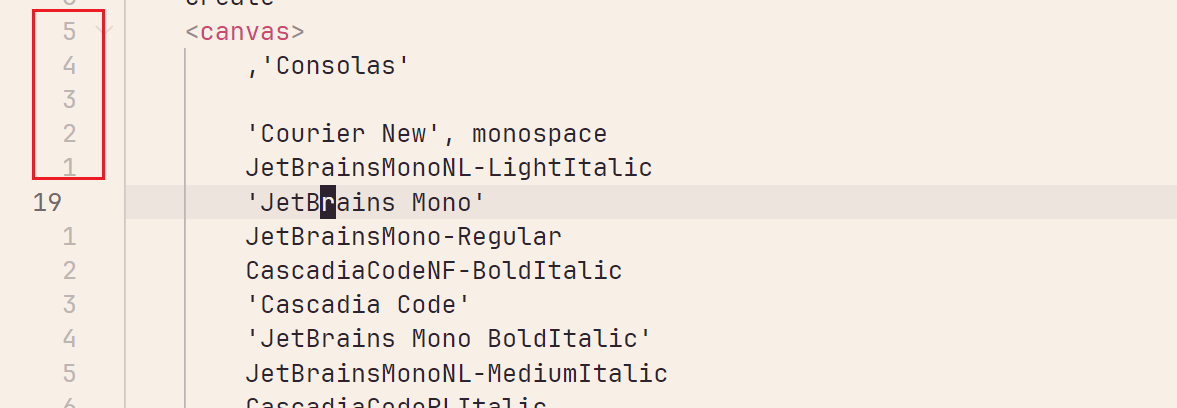Click the word monospace
1177x408 pixels.
(539, 134)
